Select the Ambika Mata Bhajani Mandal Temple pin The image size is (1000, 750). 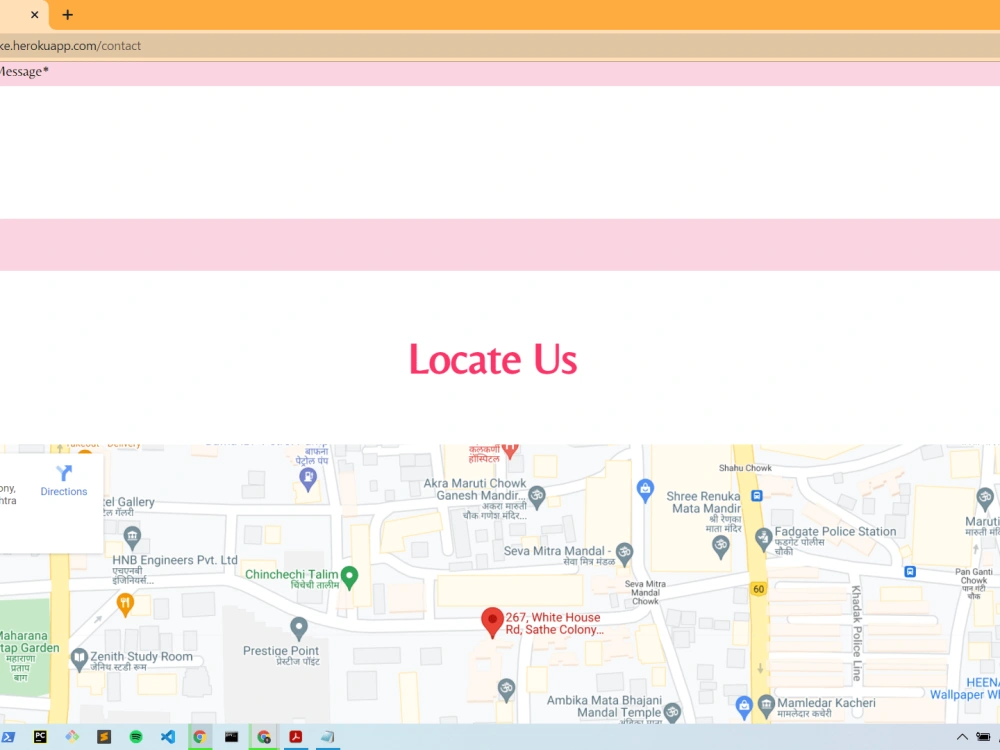[672, 712]
